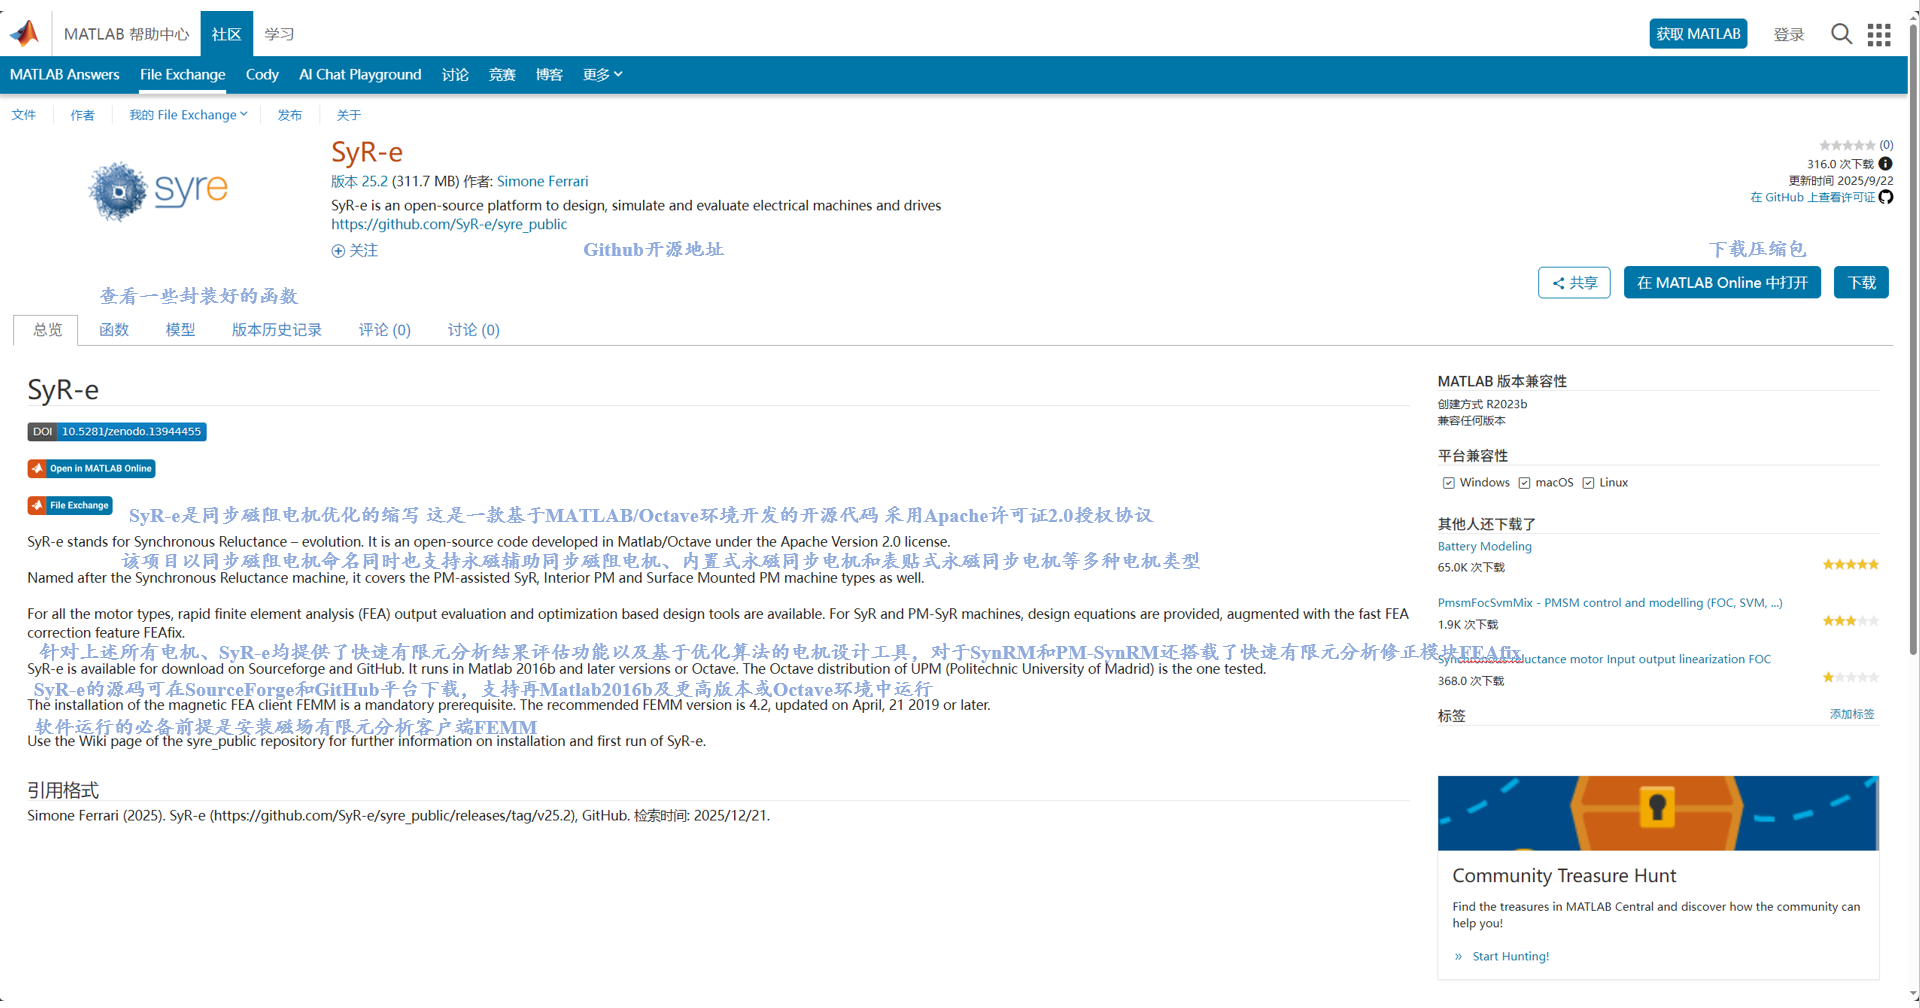Click 在 MATLAB Online 中打开 button
This screenshot has height=1008, width=1920.
click(1722, 283)
